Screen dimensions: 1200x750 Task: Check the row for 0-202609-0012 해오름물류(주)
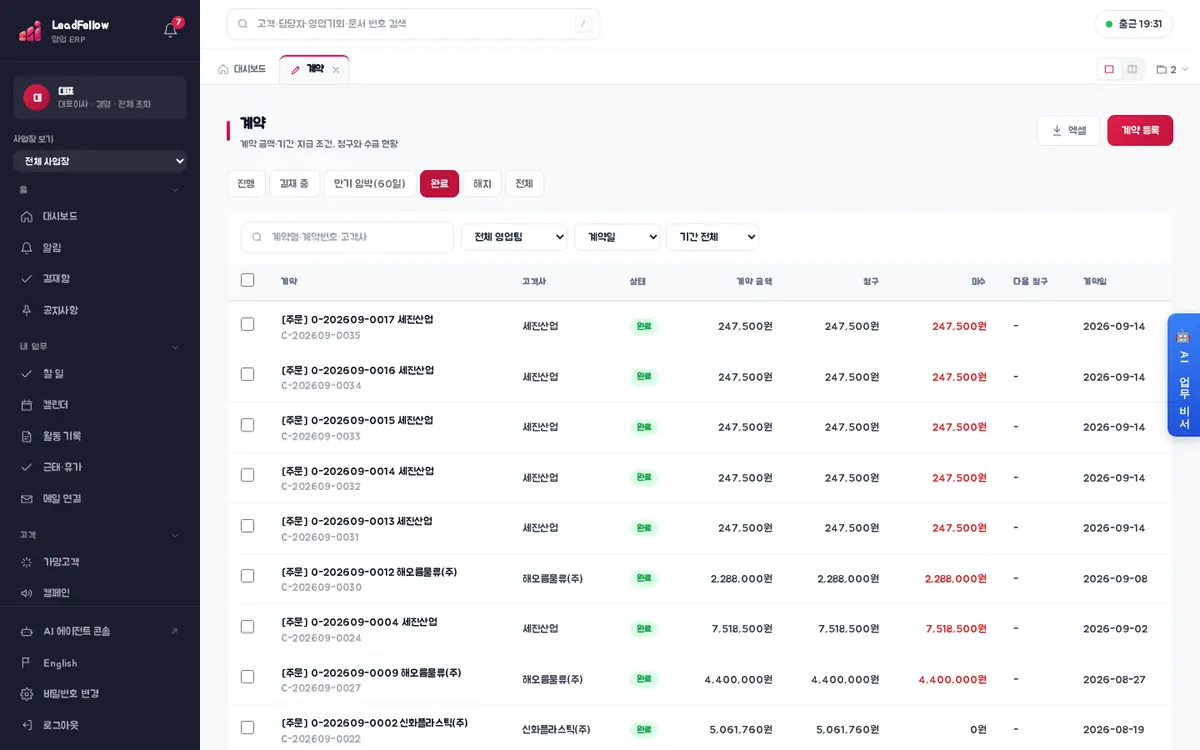(248, 576)
